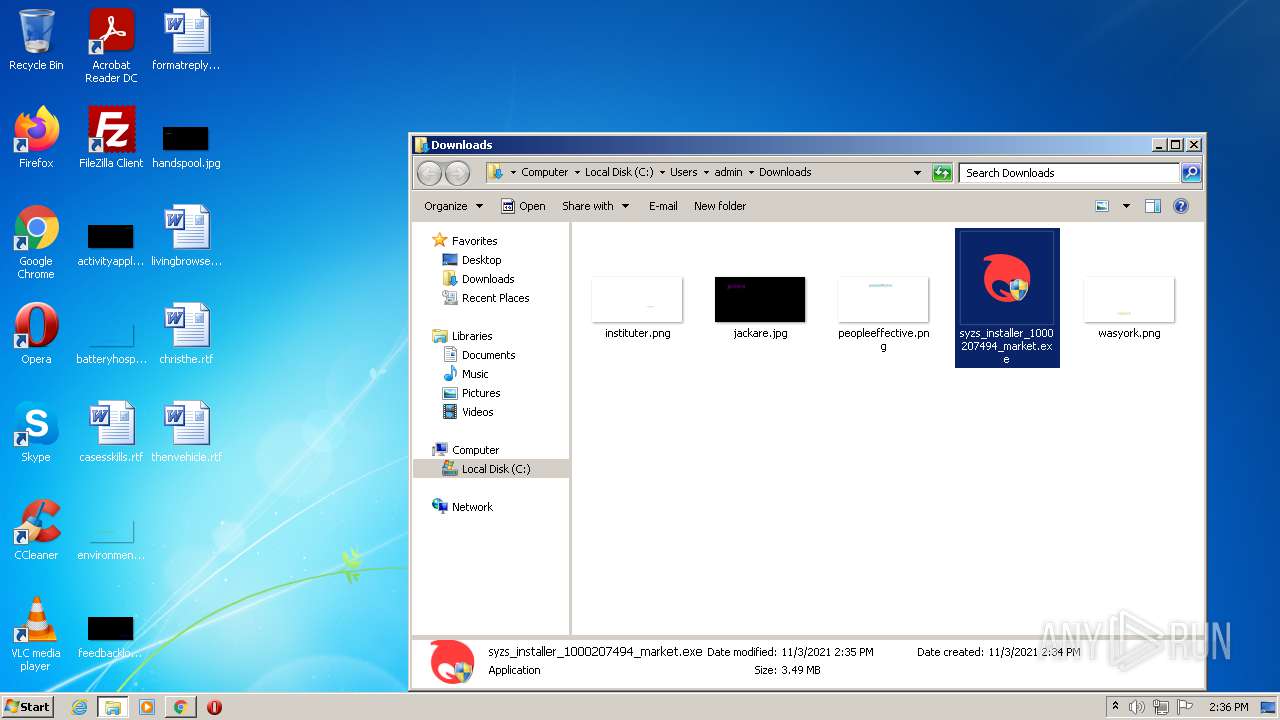Expand the admin breadcrumb arrow
Viewport: 1280px width, 720px height.
pos(751,172)
